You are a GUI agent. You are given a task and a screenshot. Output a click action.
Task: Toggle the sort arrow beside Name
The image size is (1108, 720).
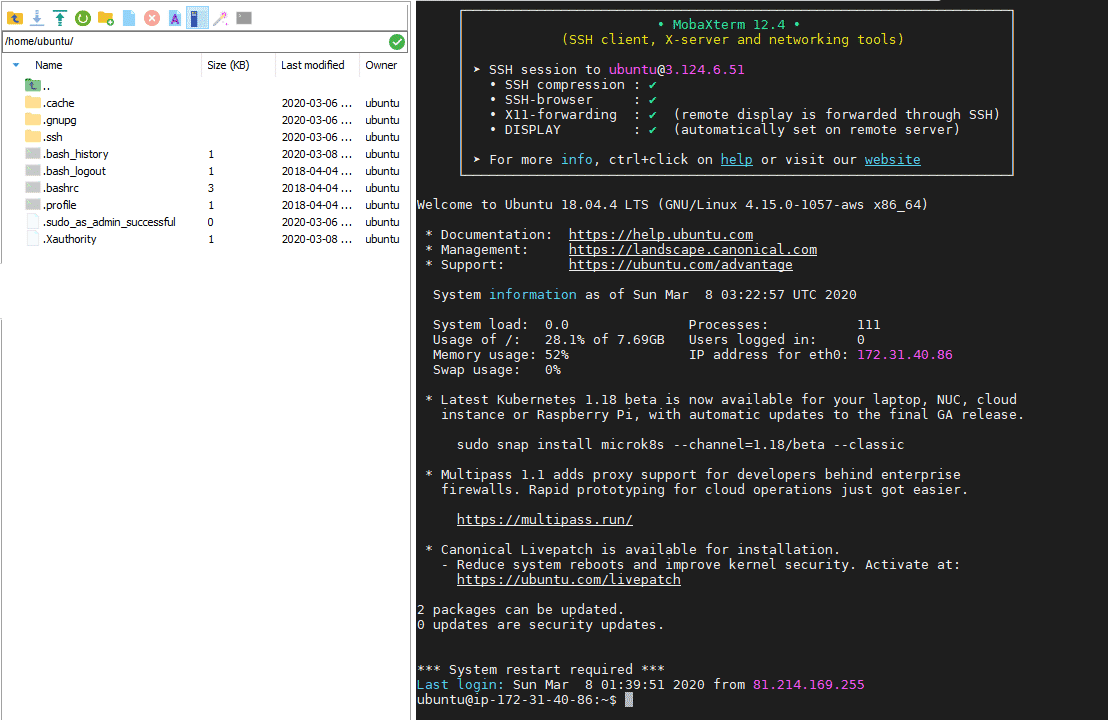(x=16, y=65)
